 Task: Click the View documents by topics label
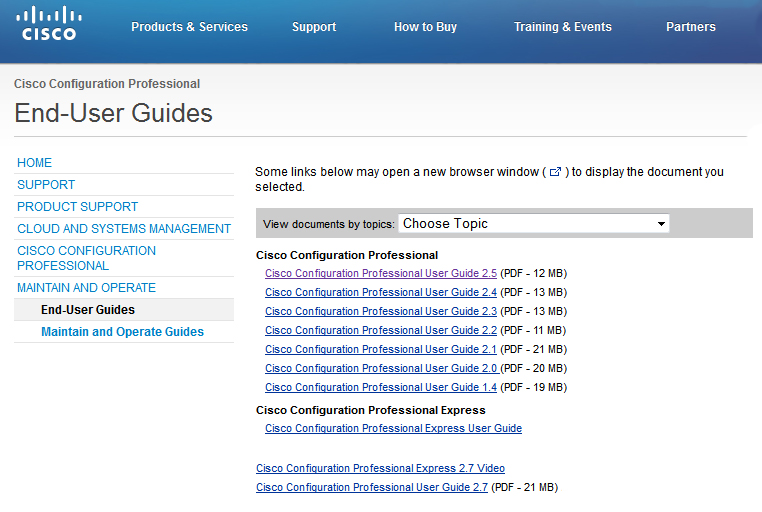(329, 224)
